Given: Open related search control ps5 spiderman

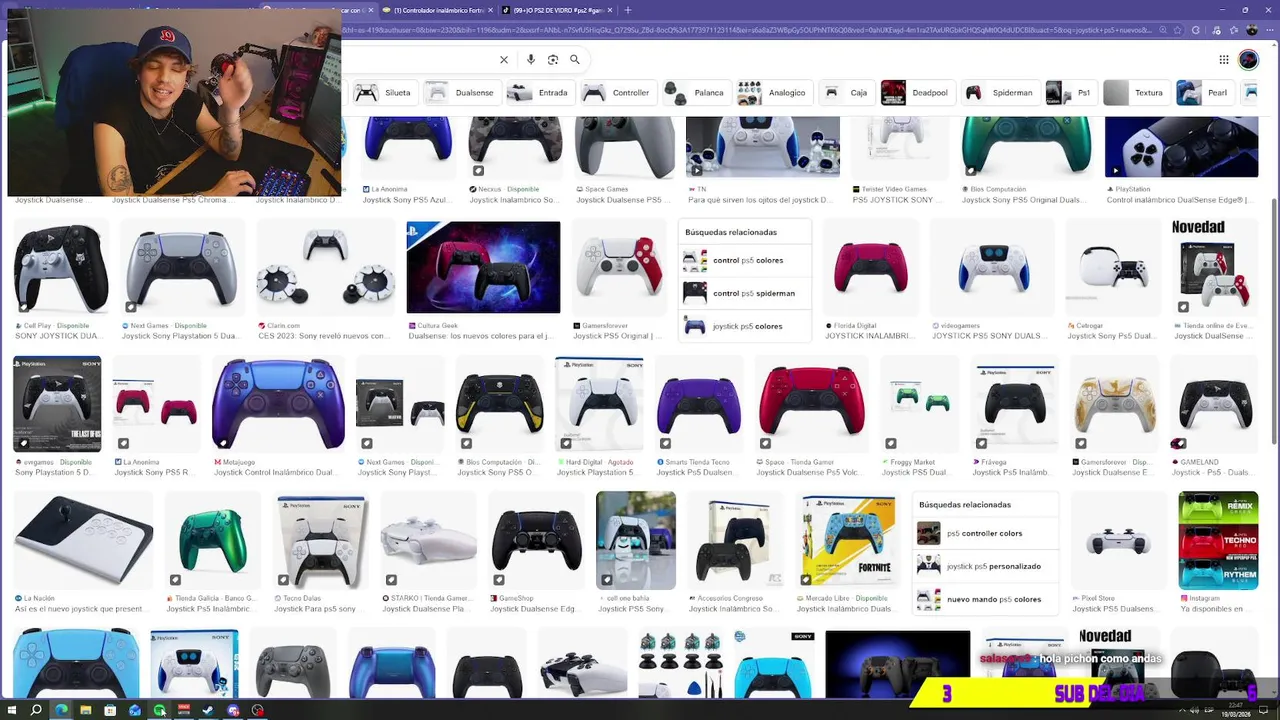Looking at the screenshot, I should tap(745, 294).
